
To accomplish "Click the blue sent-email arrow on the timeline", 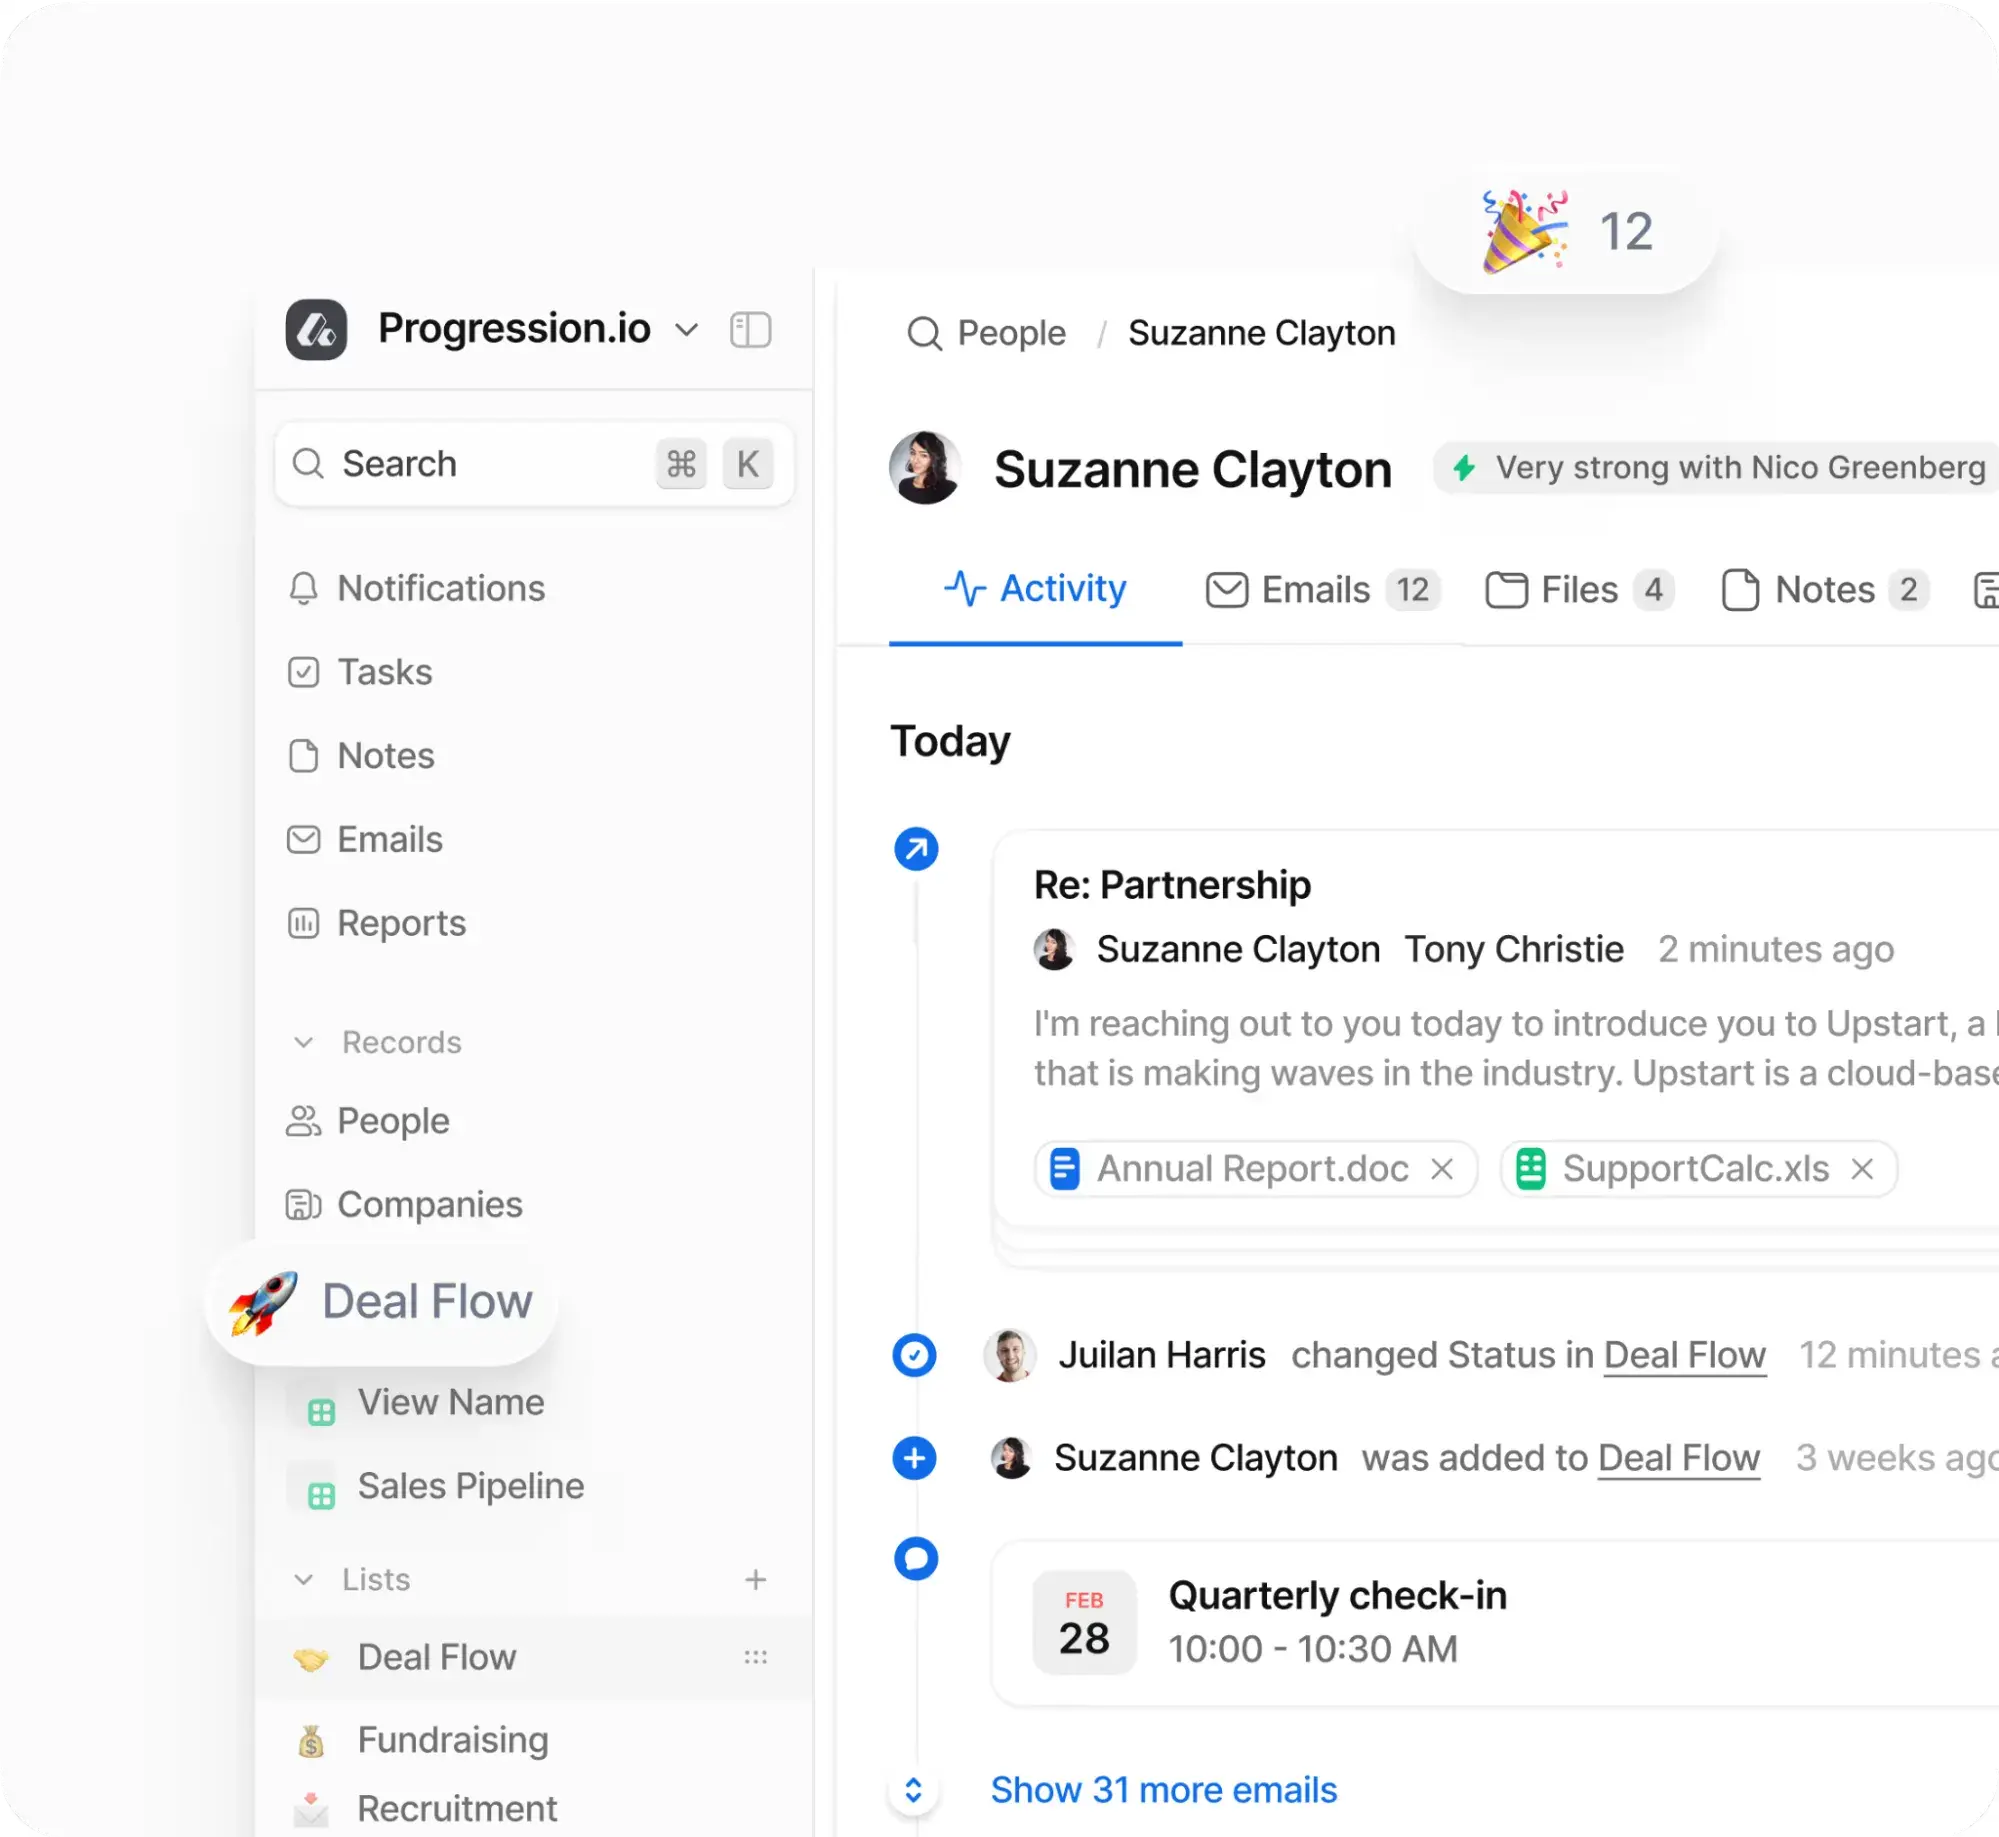I will [x=915, y=847].
